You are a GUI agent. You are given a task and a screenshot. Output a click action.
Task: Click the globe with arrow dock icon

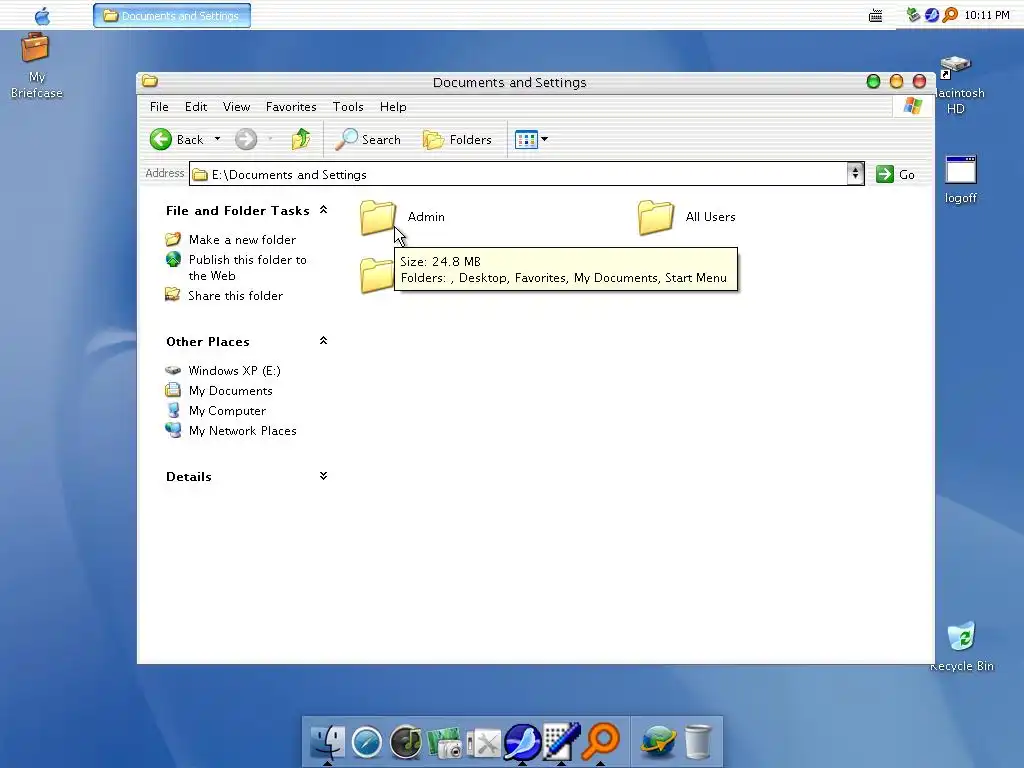click(x=658, y=743)
